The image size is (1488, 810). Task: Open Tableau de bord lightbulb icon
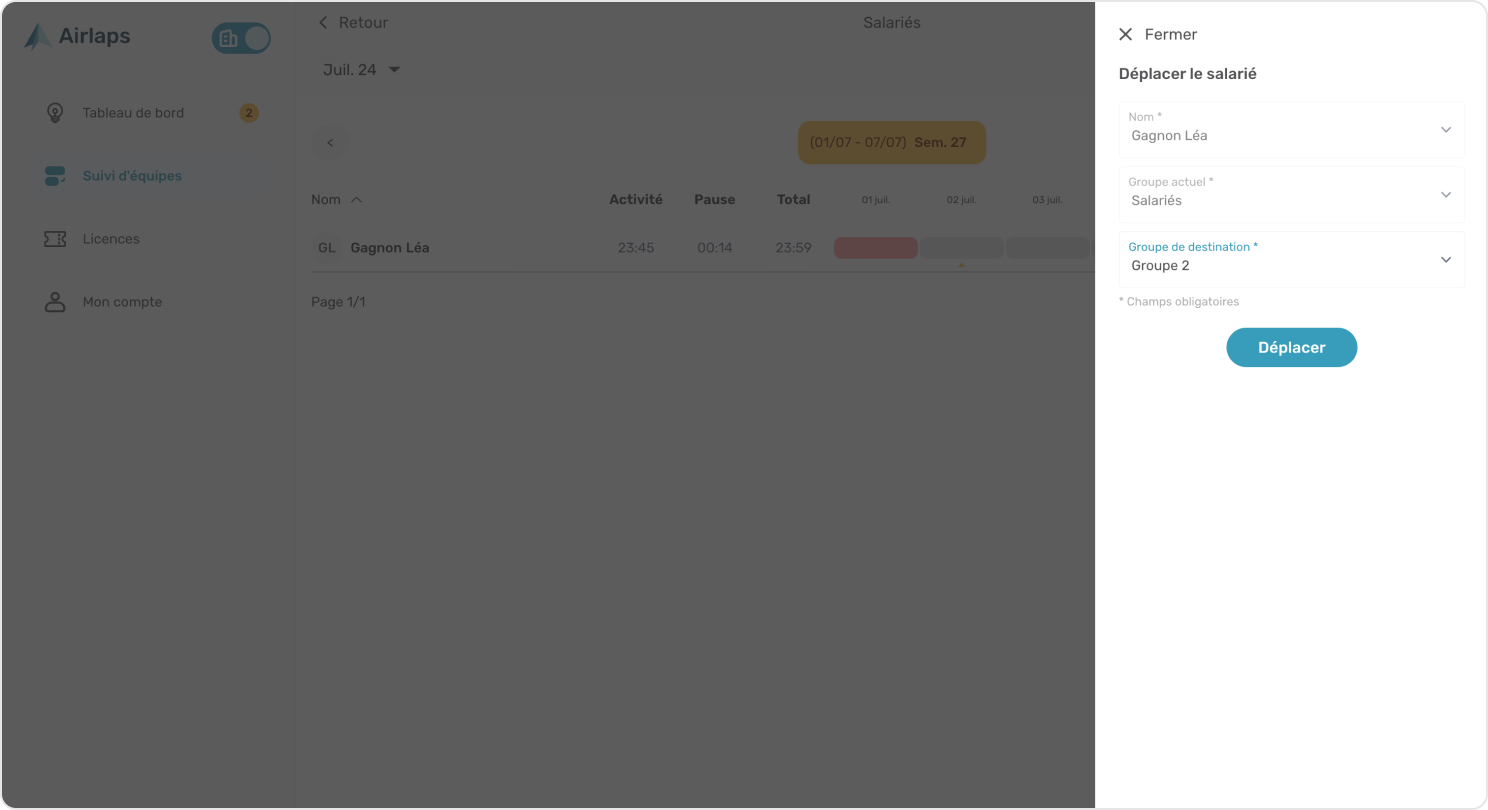coord(55,113)
